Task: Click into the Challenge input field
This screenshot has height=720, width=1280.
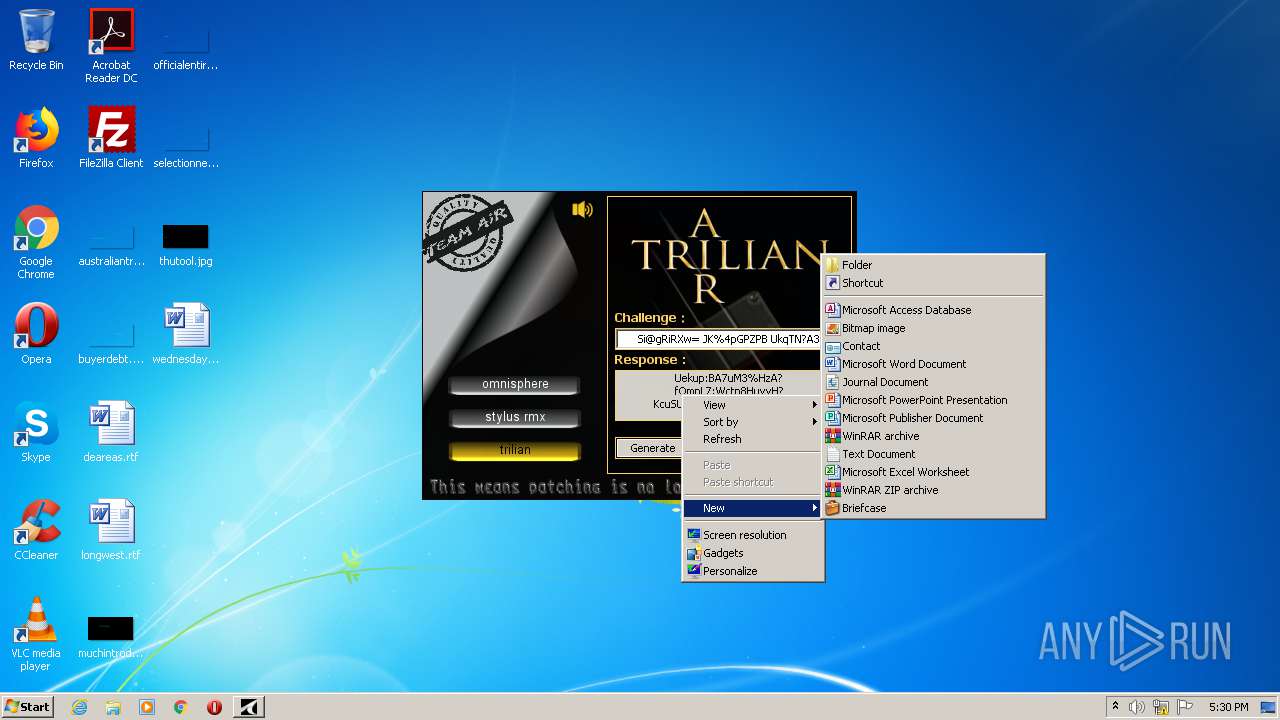Action: pos(718,339)
